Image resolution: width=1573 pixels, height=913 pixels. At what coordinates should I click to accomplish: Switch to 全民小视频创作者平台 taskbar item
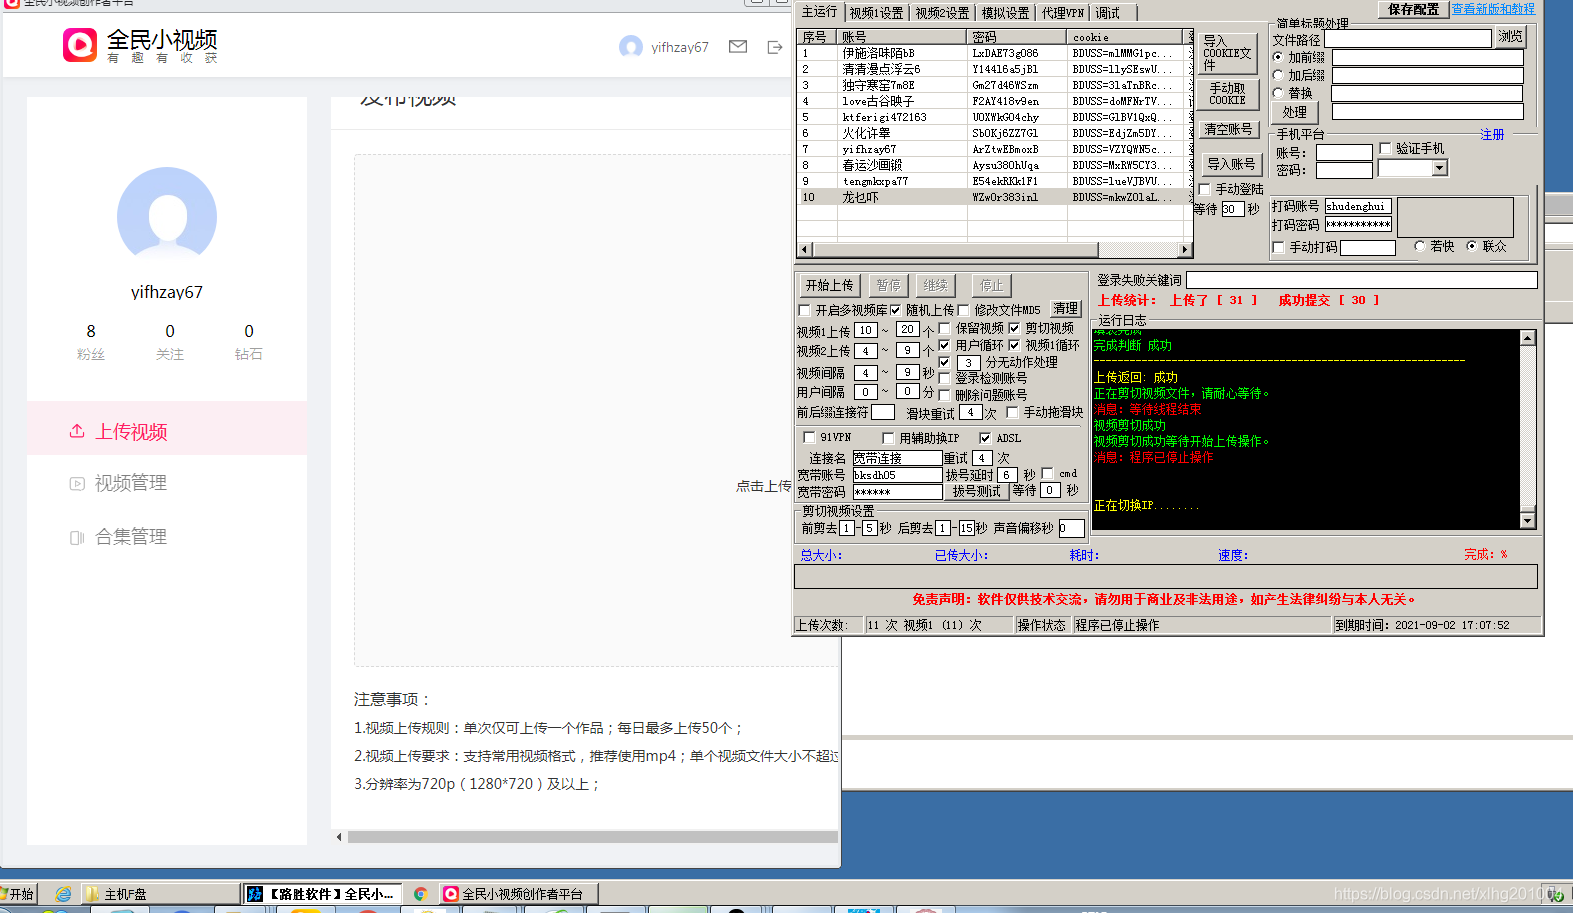point(518,894)
